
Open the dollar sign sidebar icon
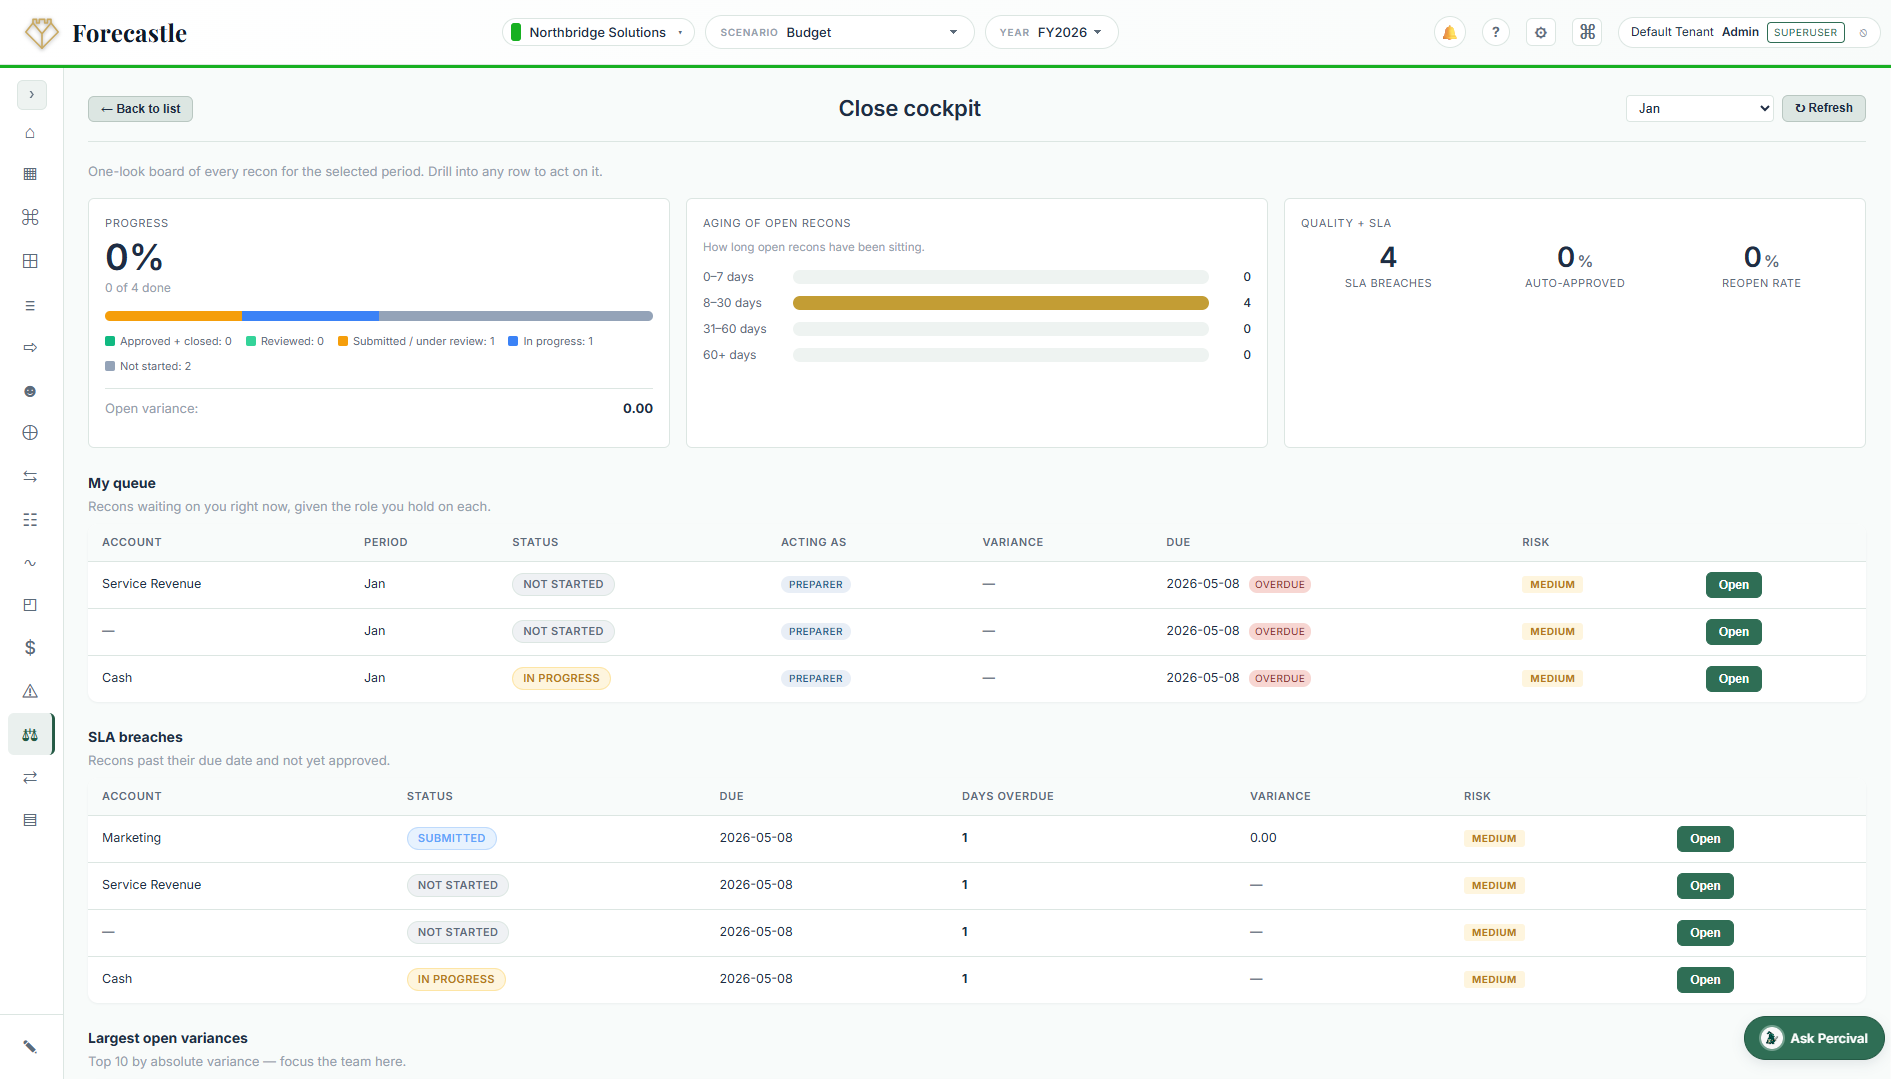click(30, 648)
